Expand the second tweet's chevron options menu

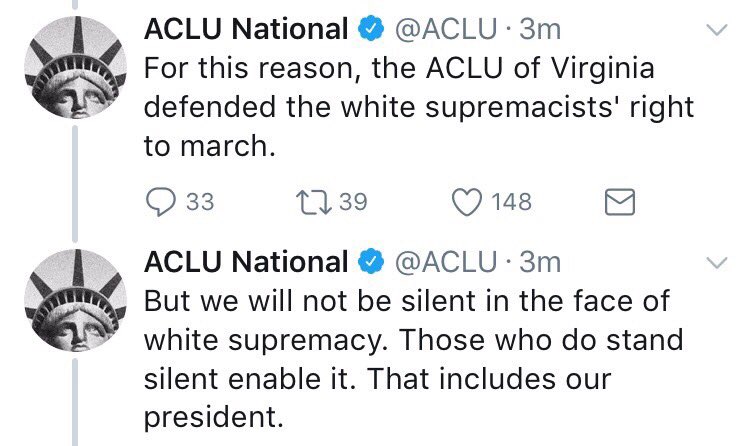tap(716, 263)
